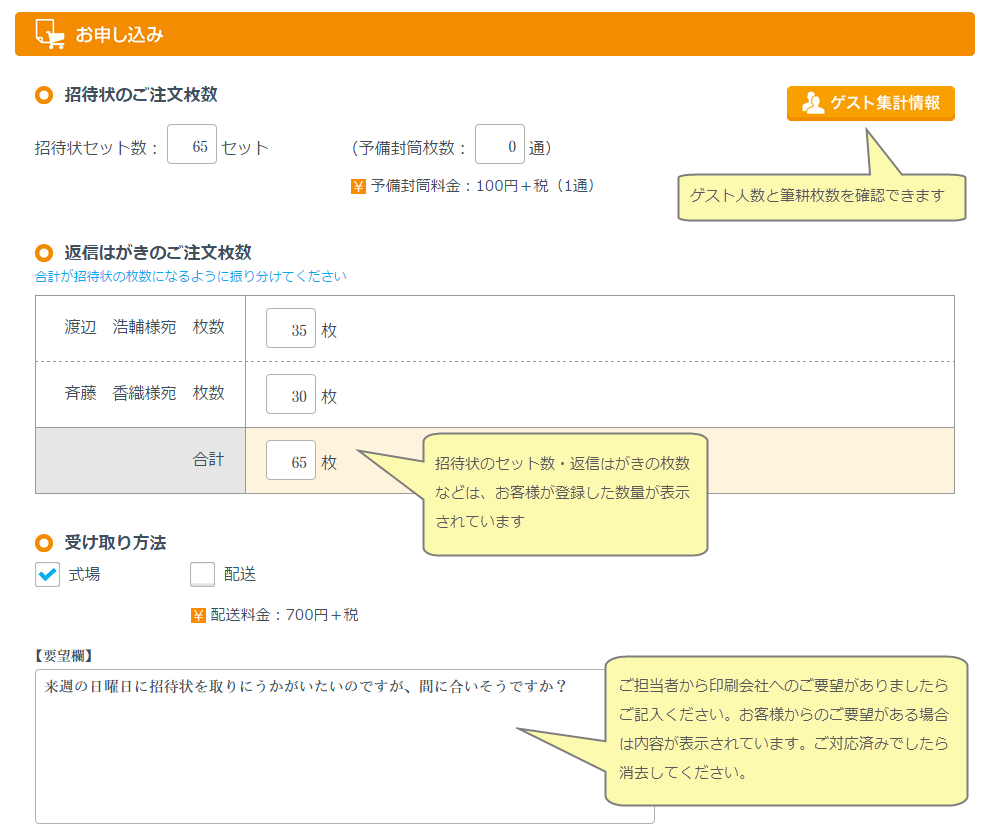
Task: Click the yellow tooltip about 招待状のセット数
Action: click(565, 493)
